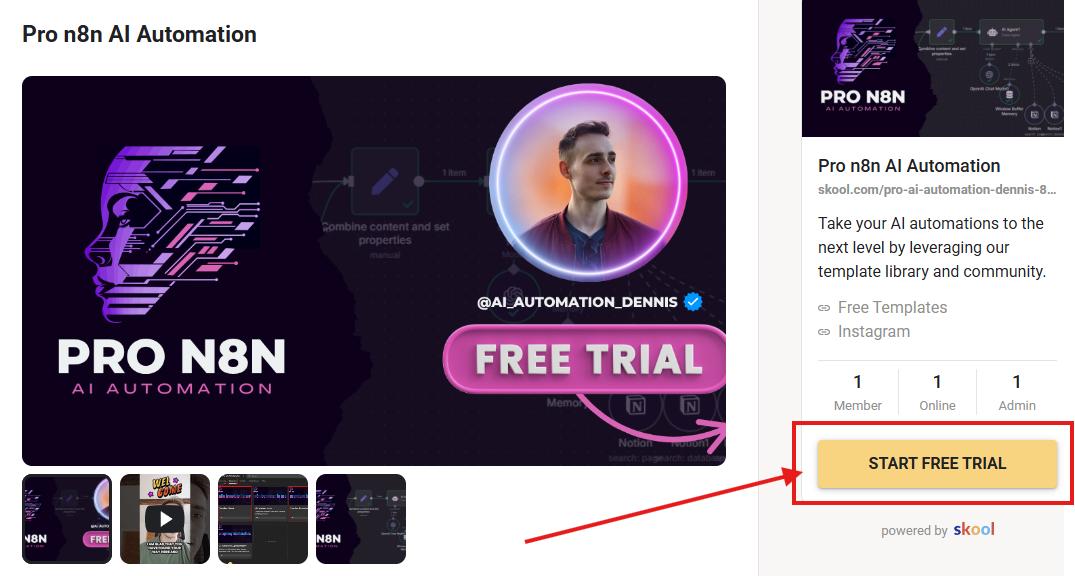Open the skool powered-by logo link
Image resolution: width=1075 pixels, height=576 pixels.
coord(974,529)
